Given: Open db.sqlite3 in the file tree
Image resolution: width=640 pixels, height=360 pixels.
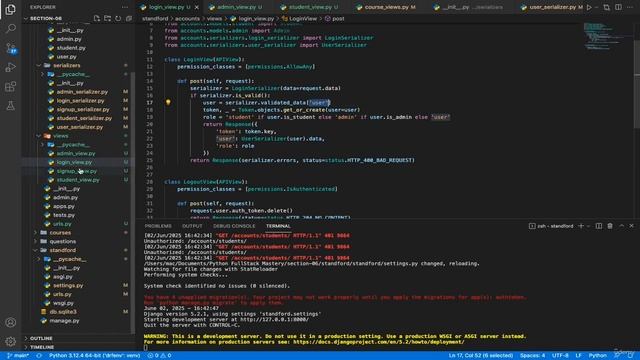Looking at the screenshot, I should pos(63,311).
